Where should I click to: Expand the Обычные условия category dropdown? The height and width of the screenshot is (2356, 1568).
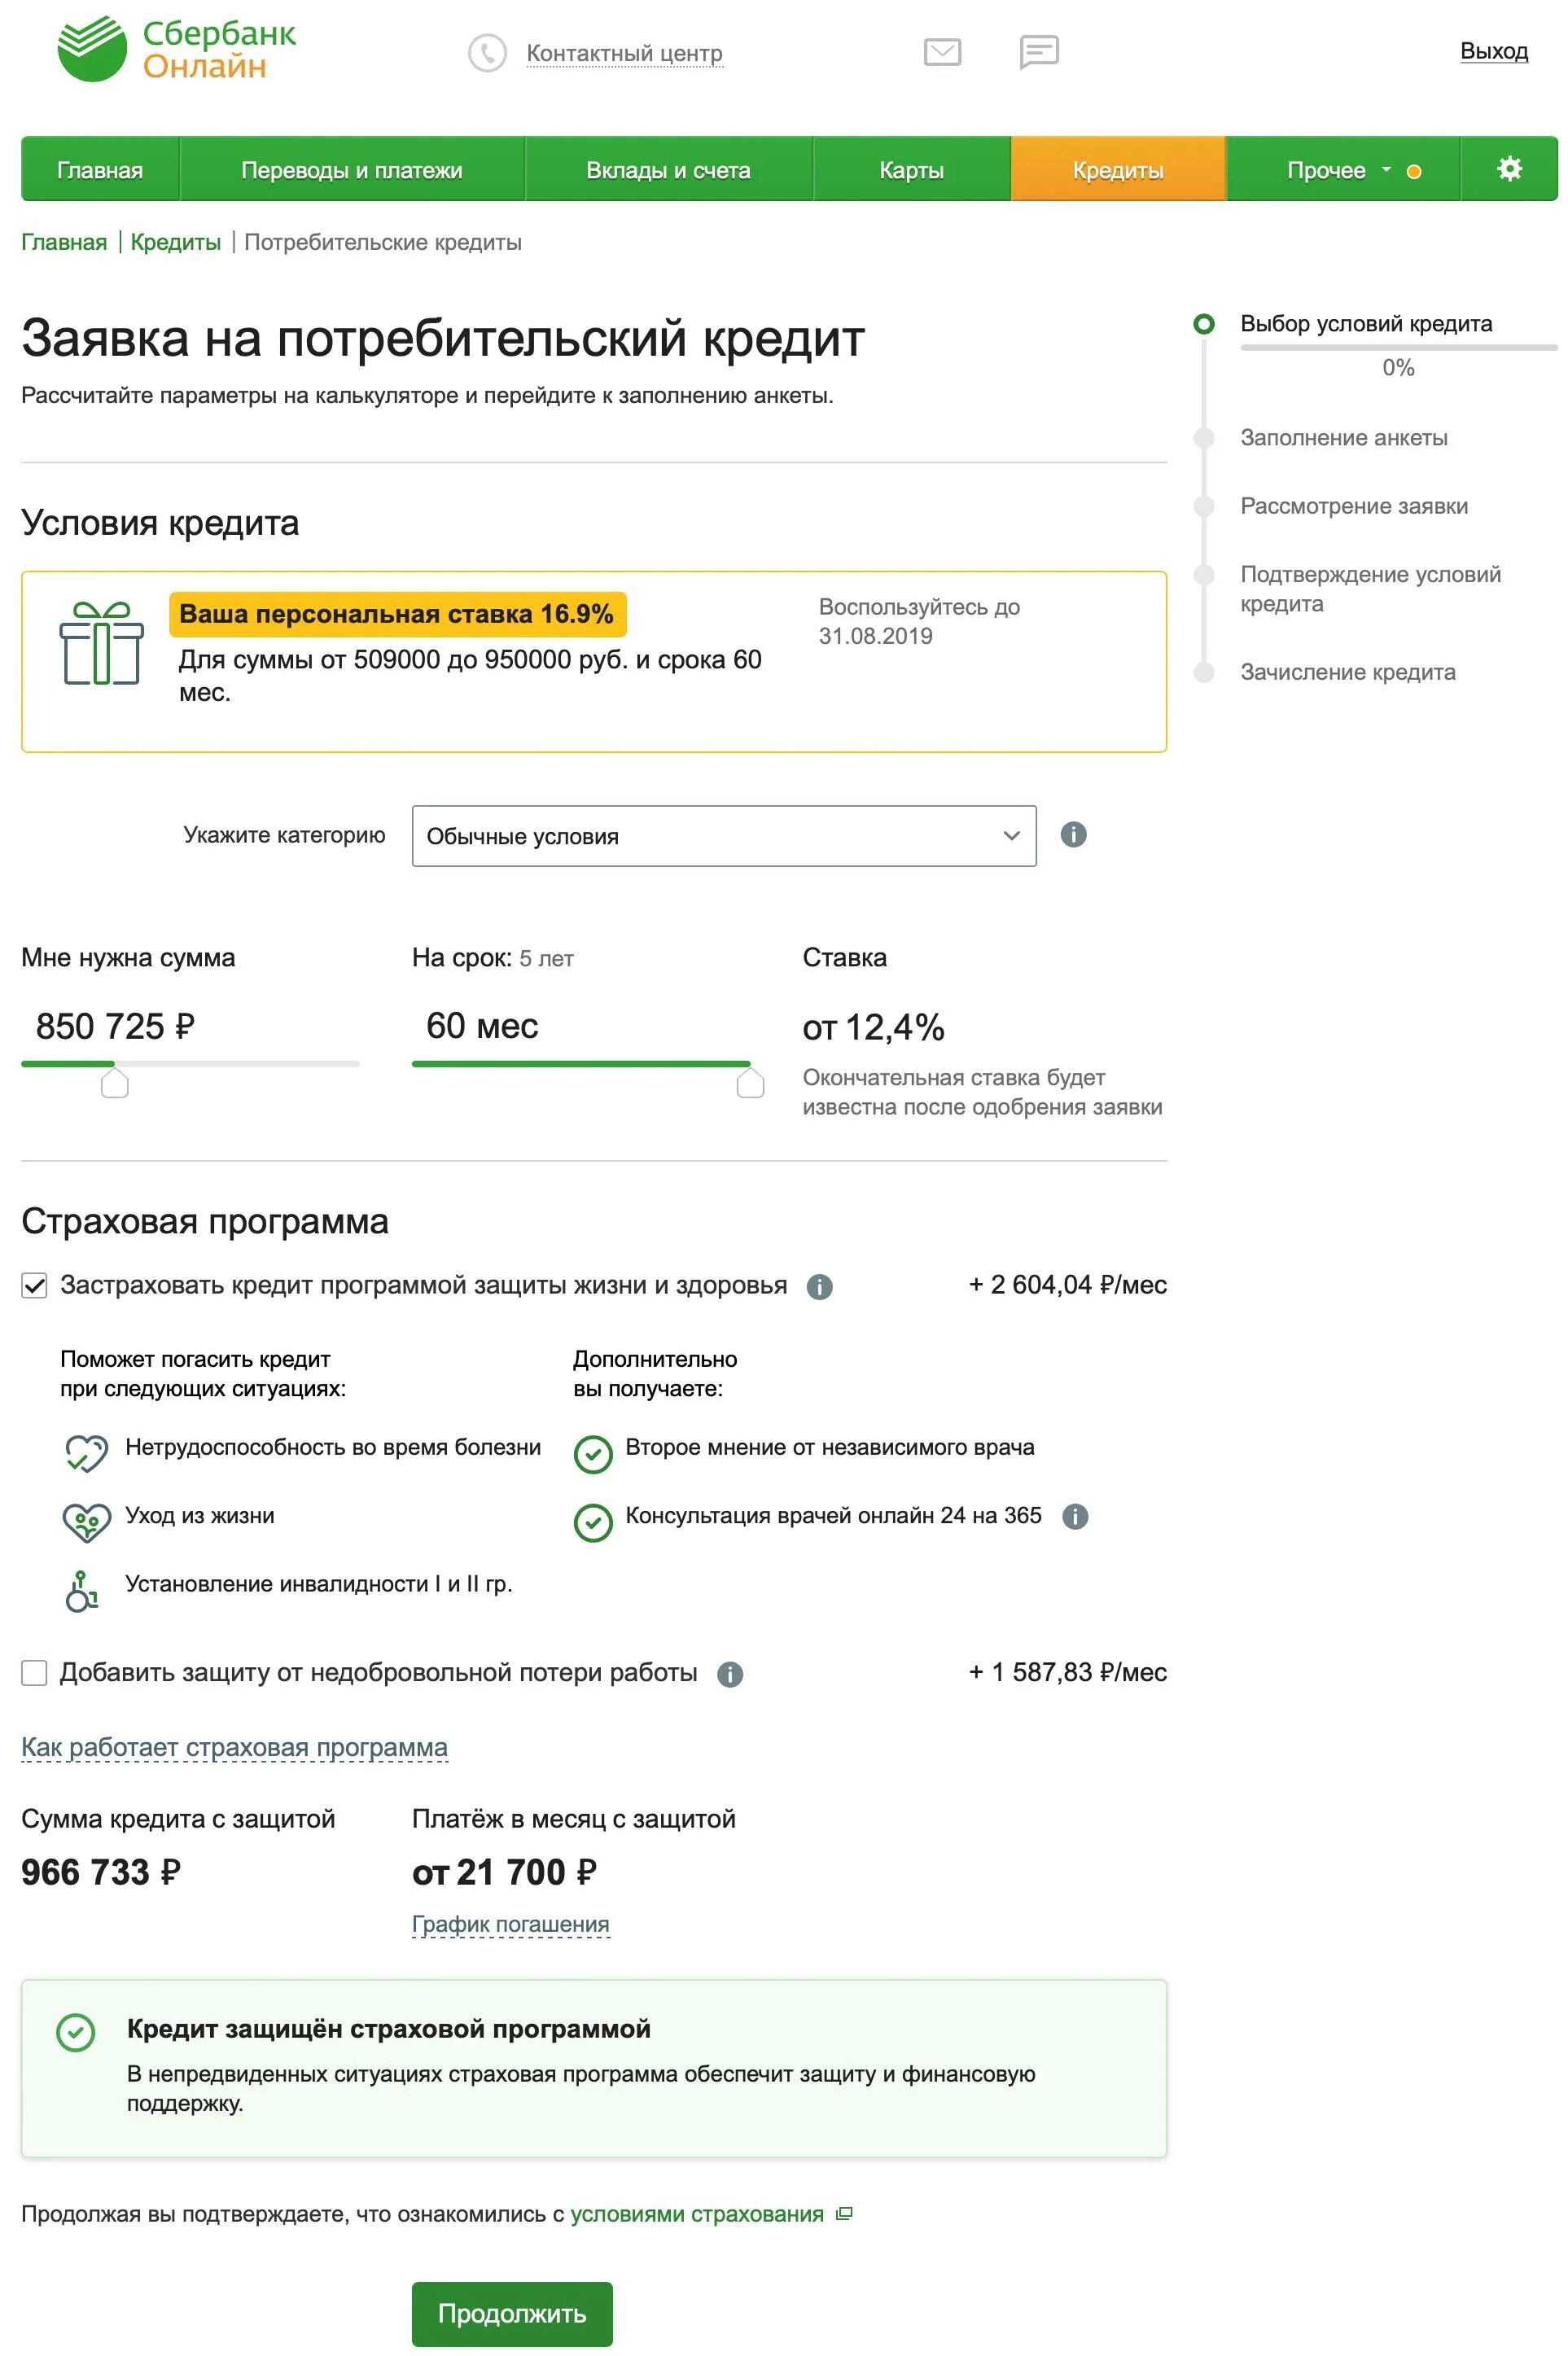[x=724, y=836]
